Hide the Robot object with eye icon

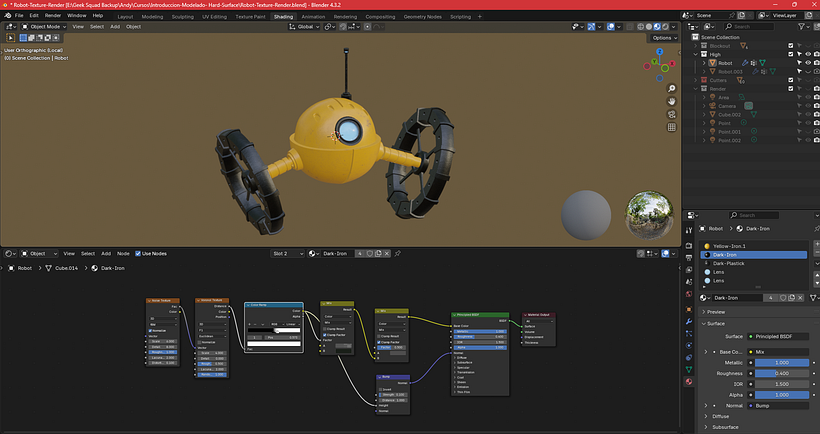tap(808, 63)
